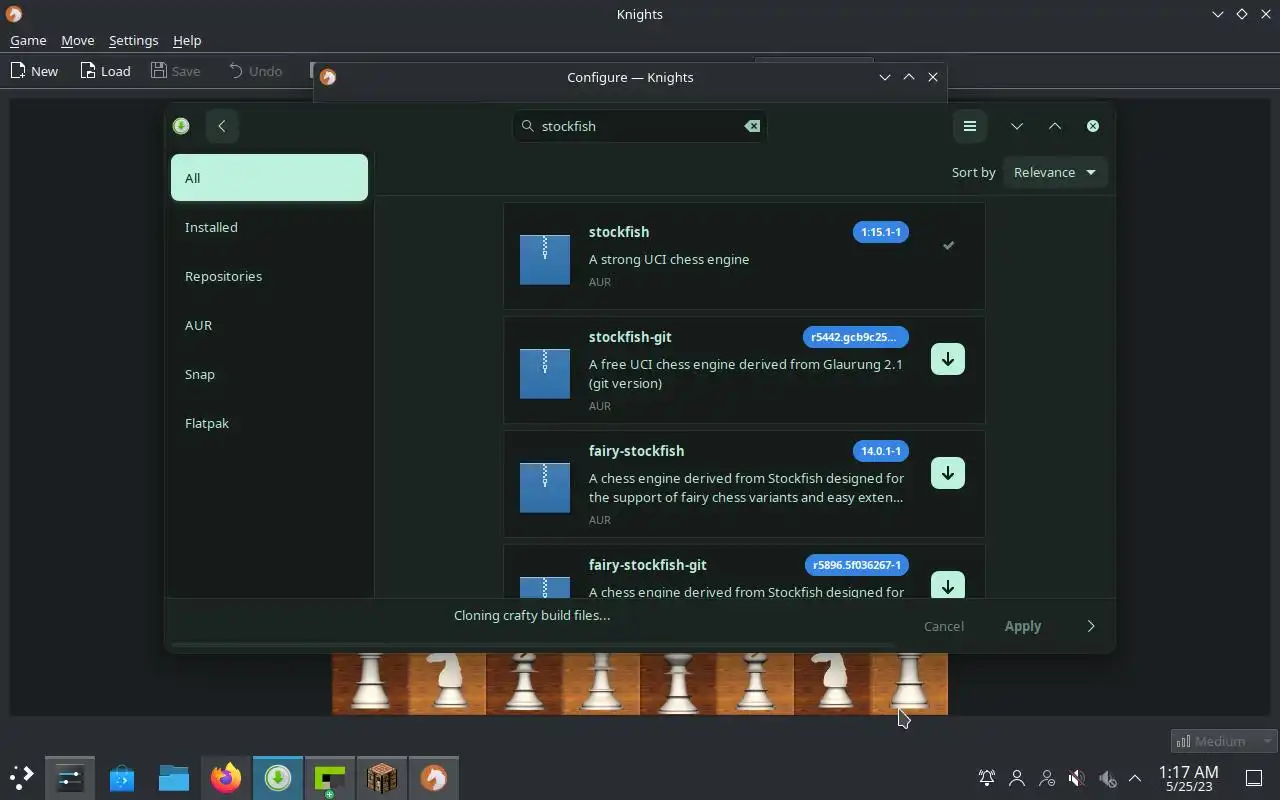This screenshot has height=800, width=1280.
Task: Click Save in the Knights toolbar
Action: 176,71
